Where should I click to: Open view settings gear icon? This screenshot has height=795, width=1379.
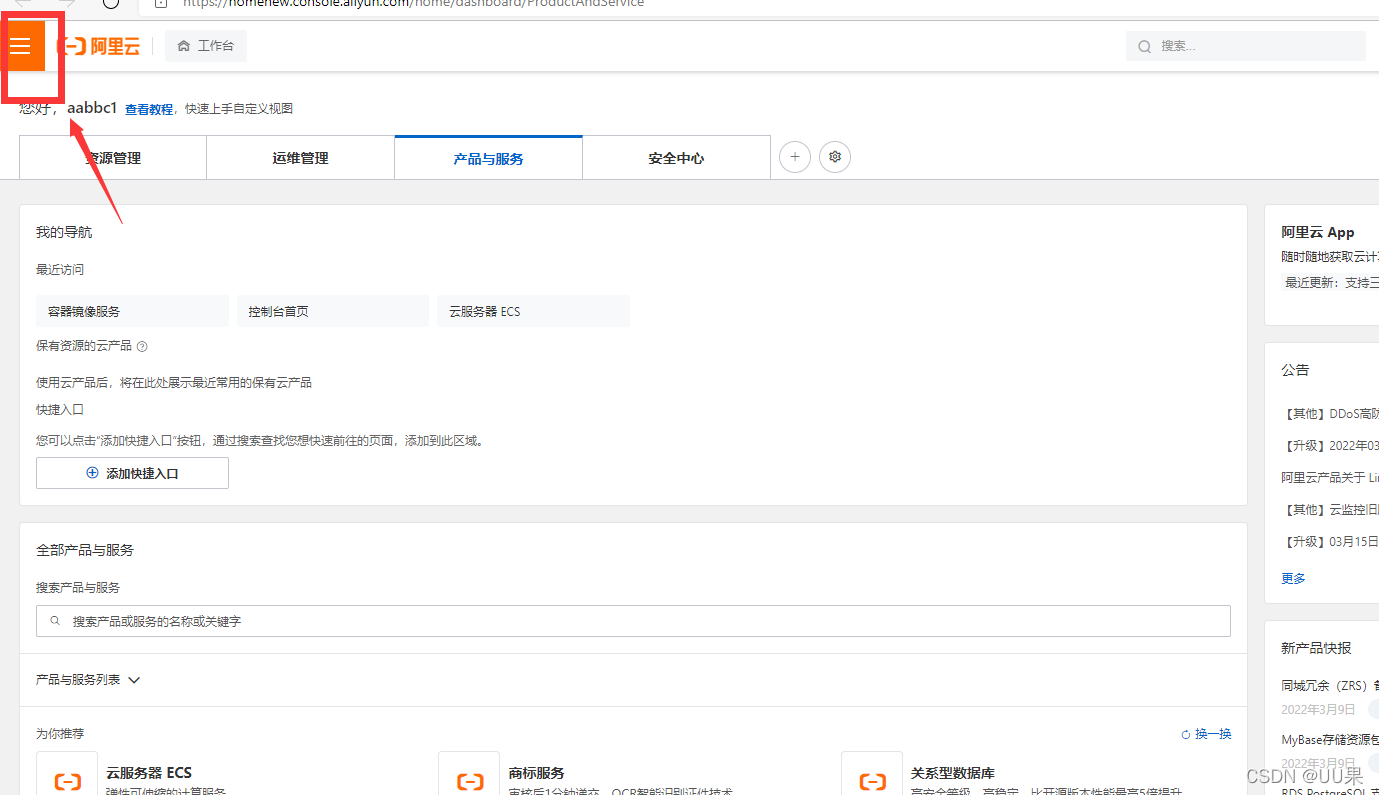click(x=835, y=157)
